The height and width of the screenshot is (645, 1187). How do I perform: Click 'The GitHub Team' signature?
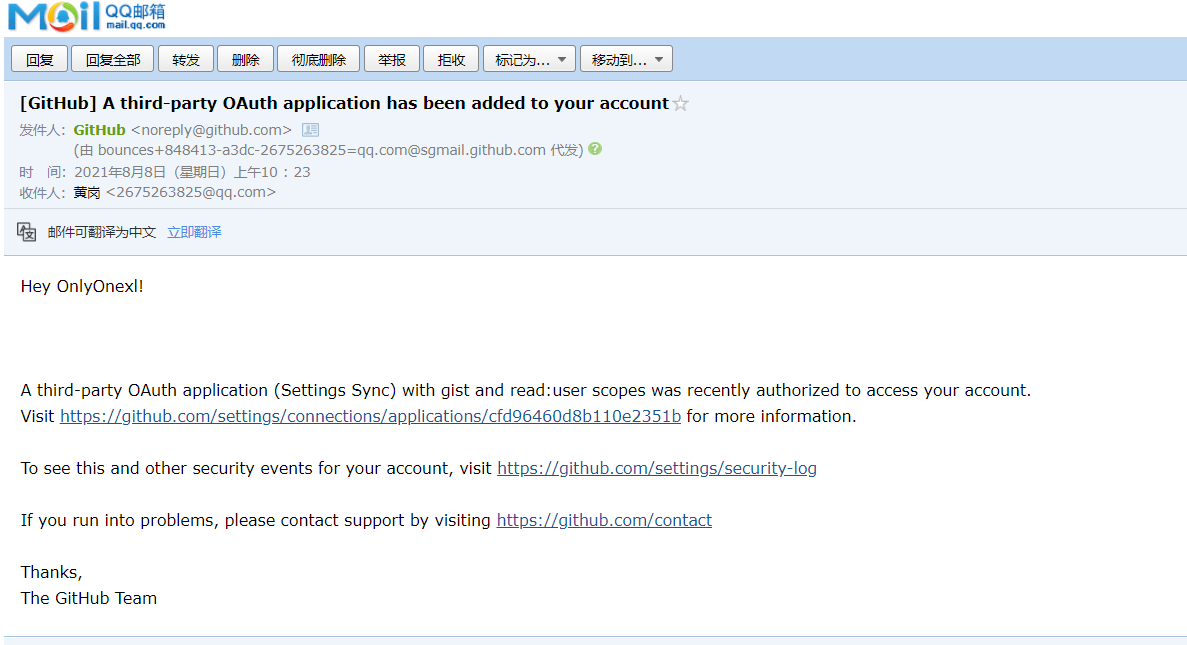pyautogui.click(x=89, y=598)
